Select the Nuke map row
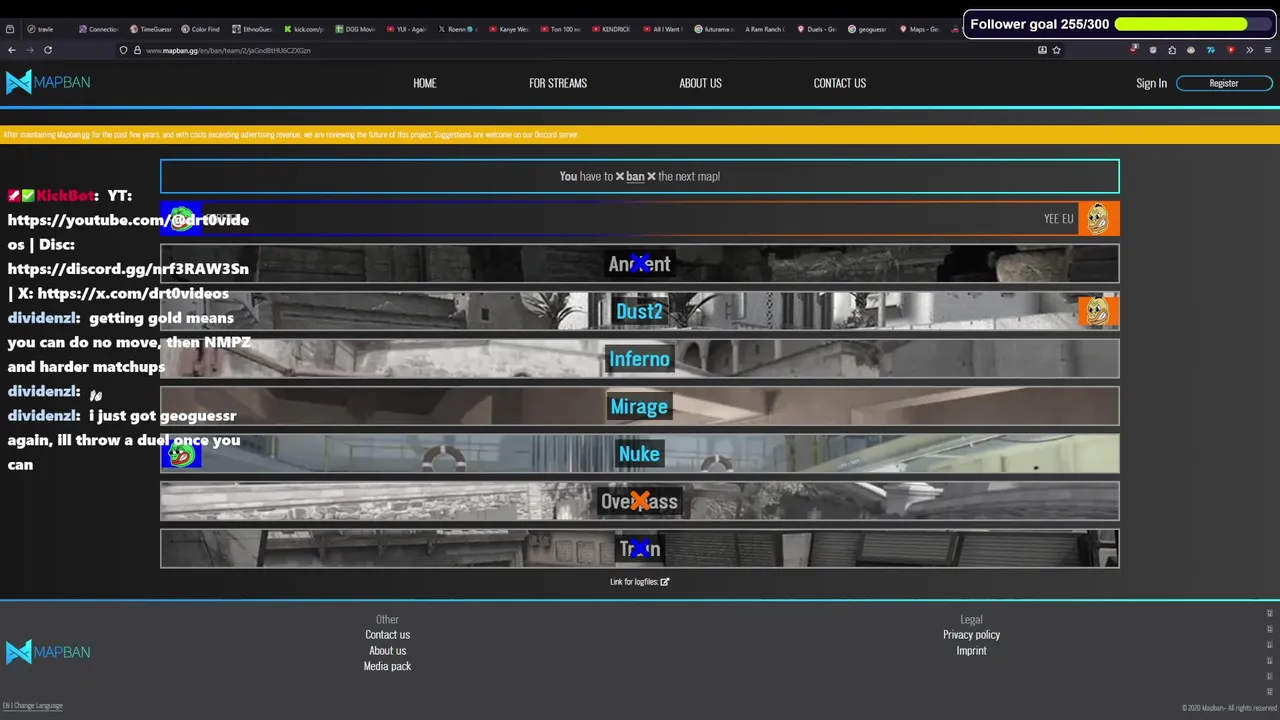This screenshot has height=720, width=1280. [x=639, y=454]
